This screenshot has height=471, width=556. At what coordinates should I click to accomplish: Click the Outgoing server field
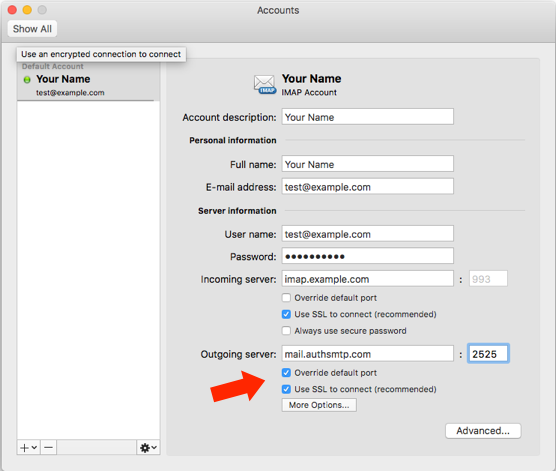(x=367, y=354)
